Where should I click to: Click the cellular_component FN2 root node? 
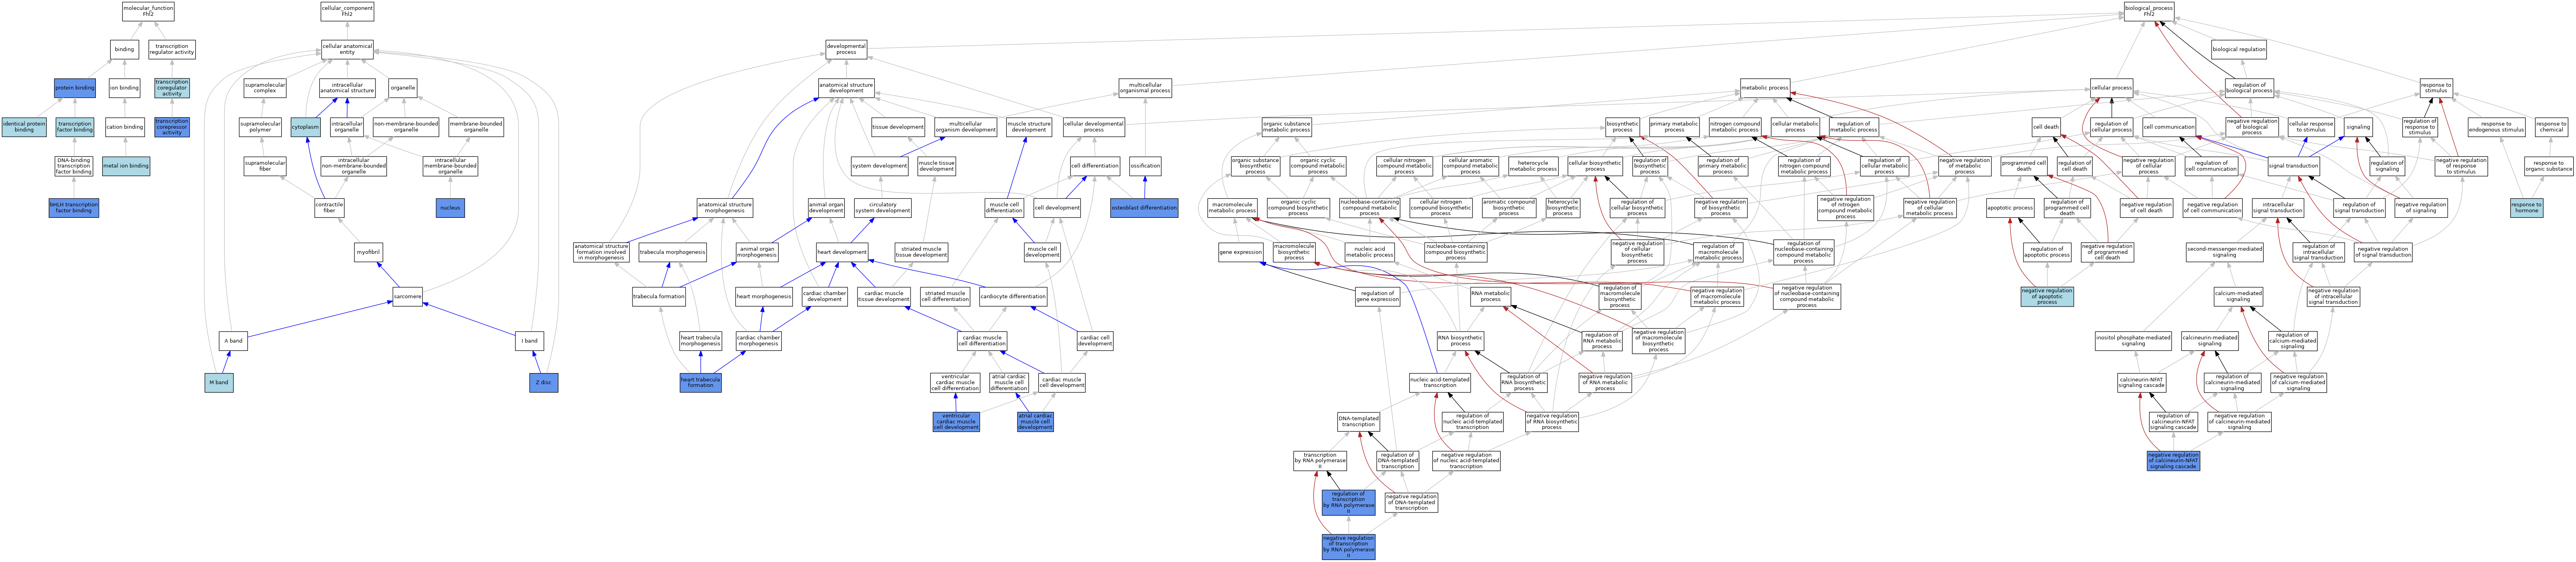[x=347, y=11]
